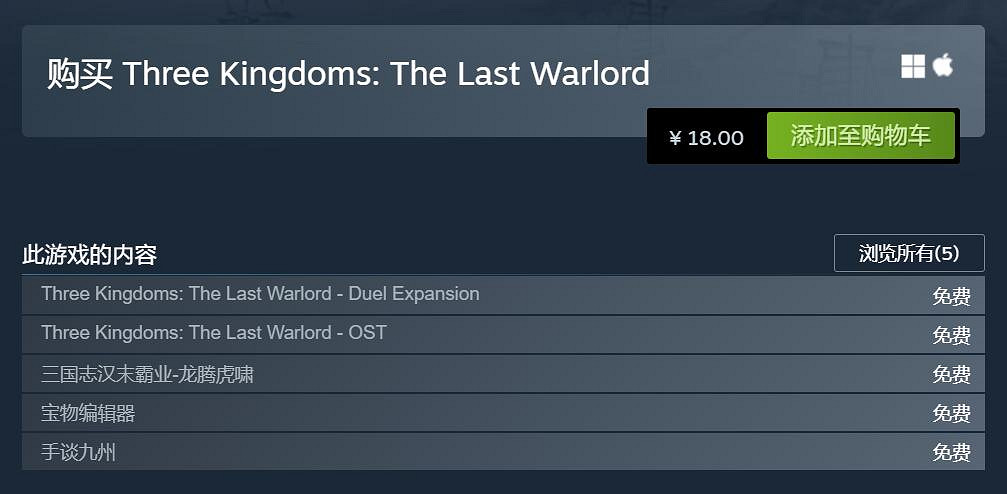
Task: Click 免费 price beside the OST row
Action: 951,335
